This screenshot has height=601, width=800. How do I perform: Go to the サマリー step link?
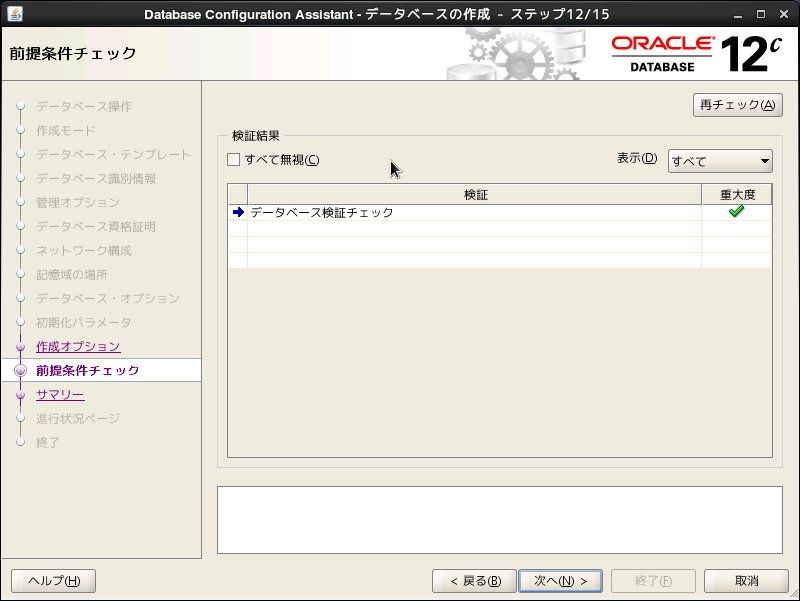pos(60,394)
